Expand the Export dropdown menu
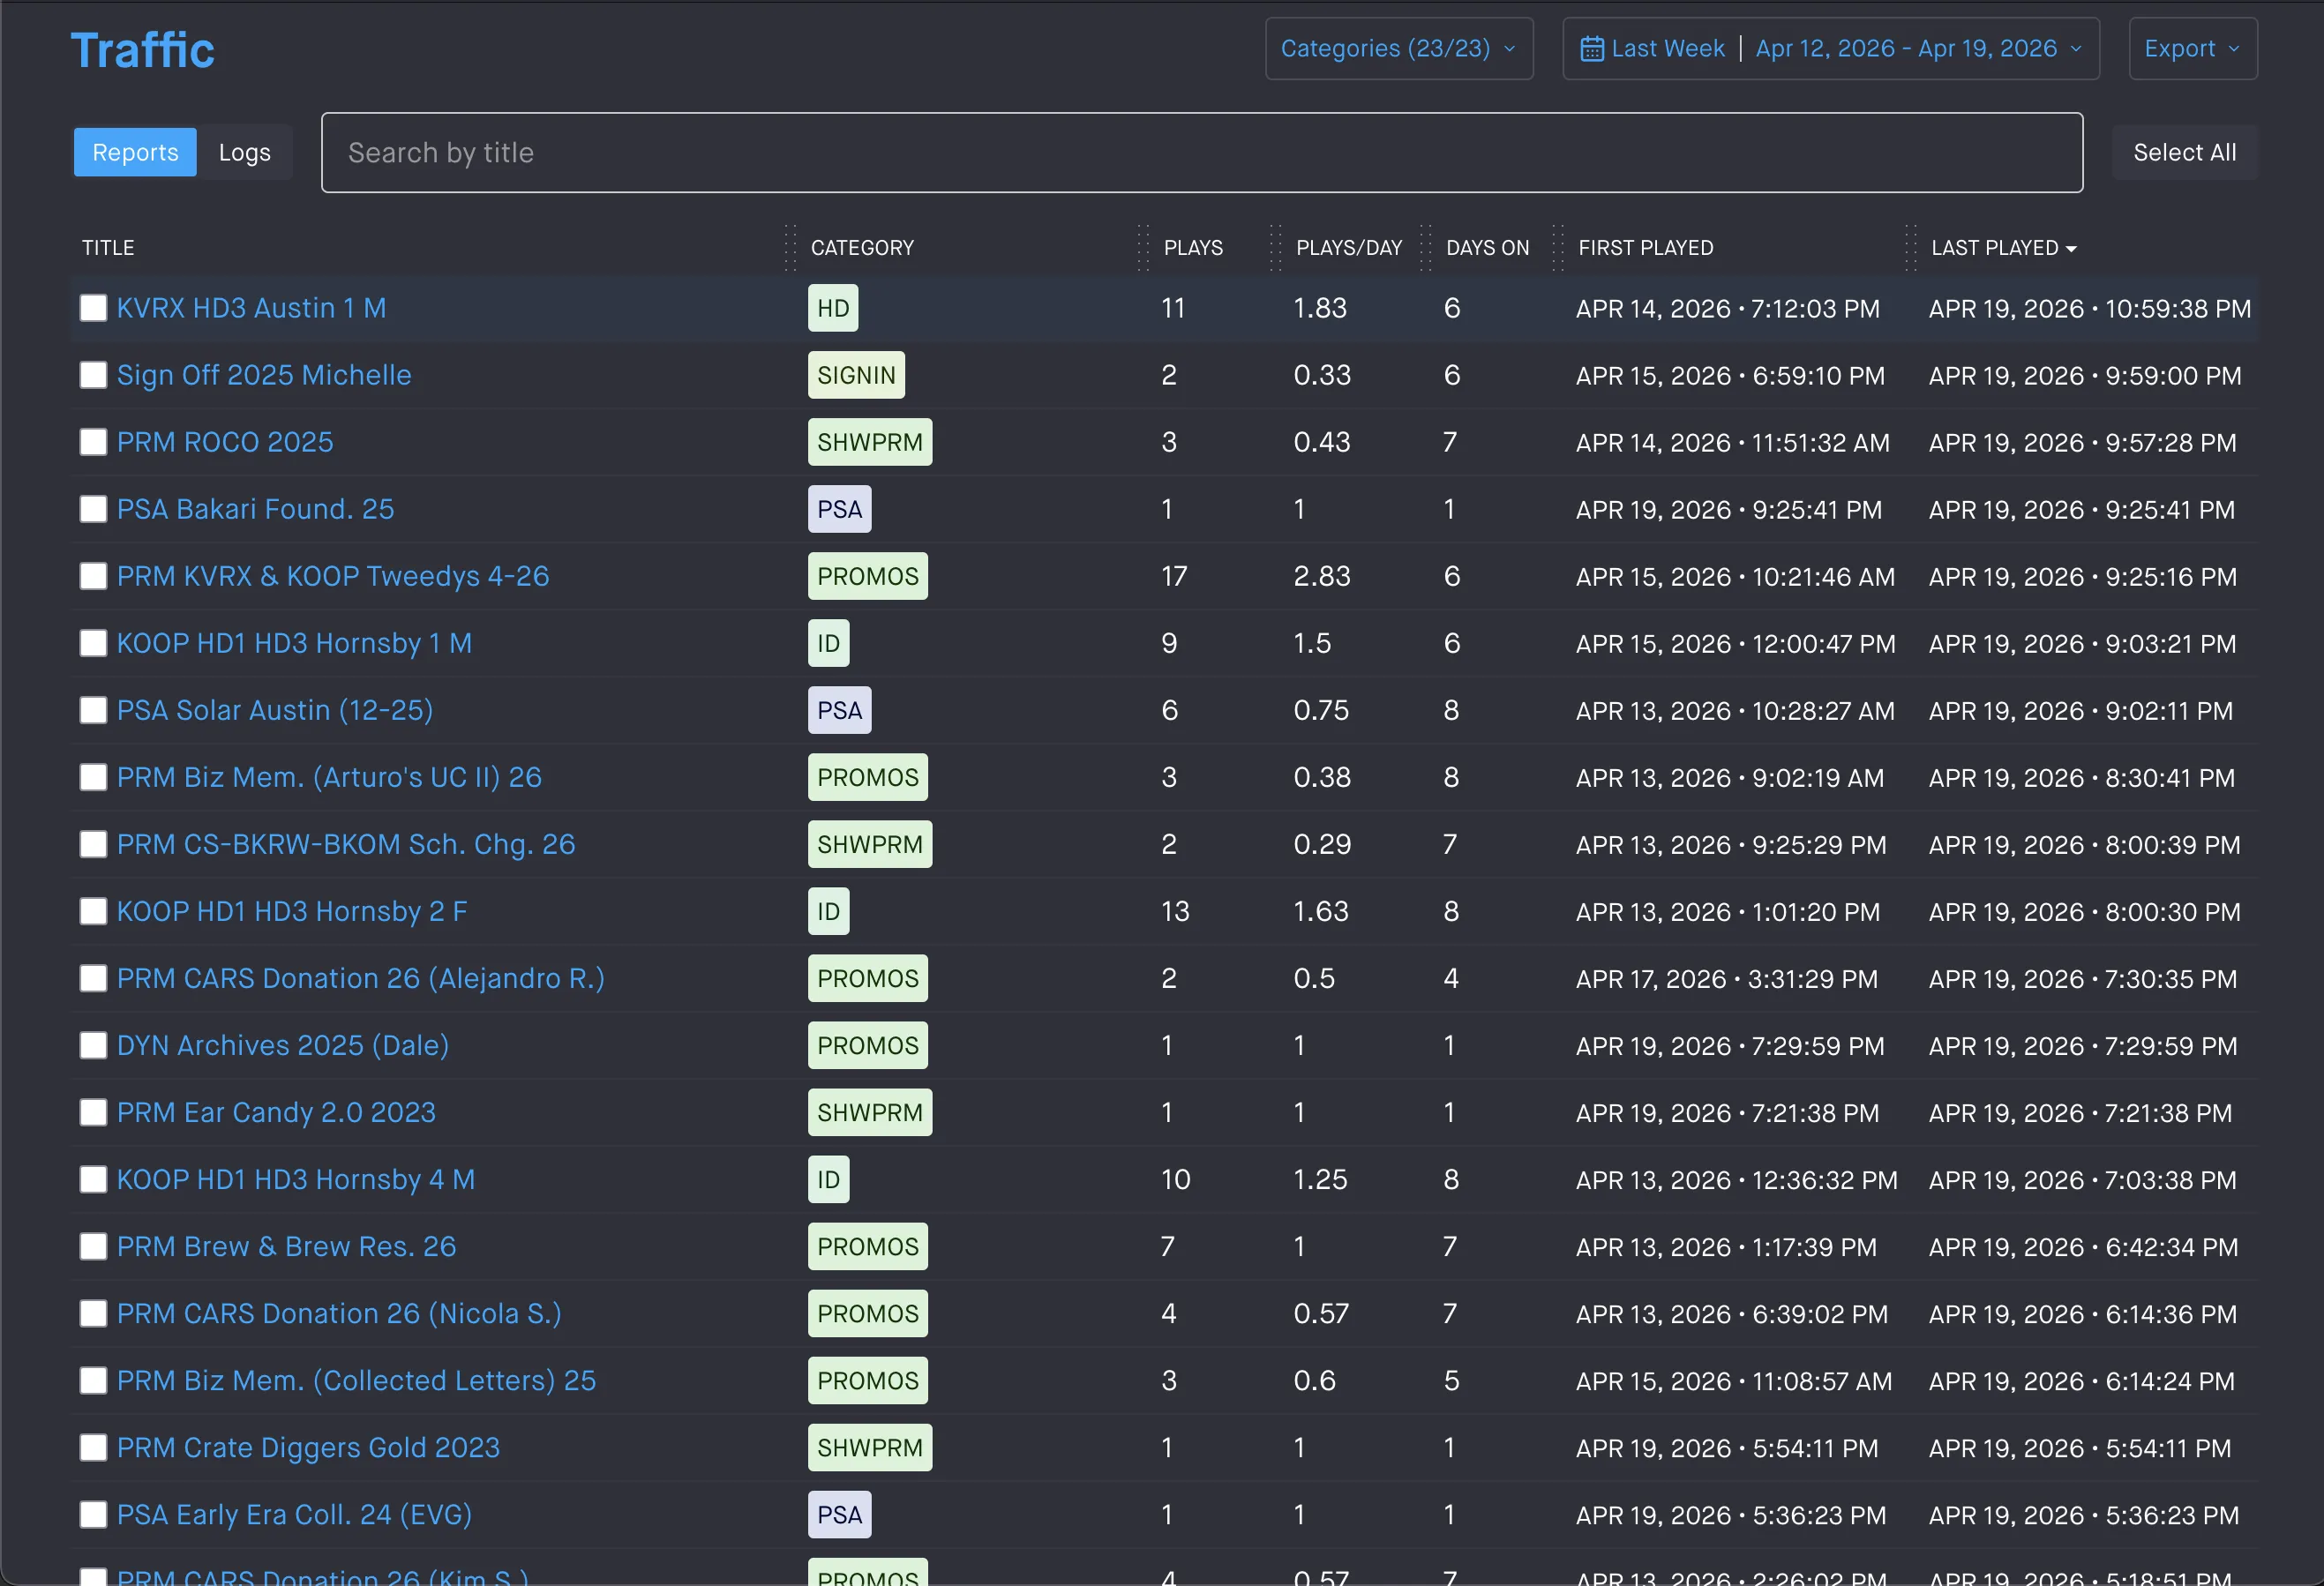2324x1586 pixels. pos(2192,49)
